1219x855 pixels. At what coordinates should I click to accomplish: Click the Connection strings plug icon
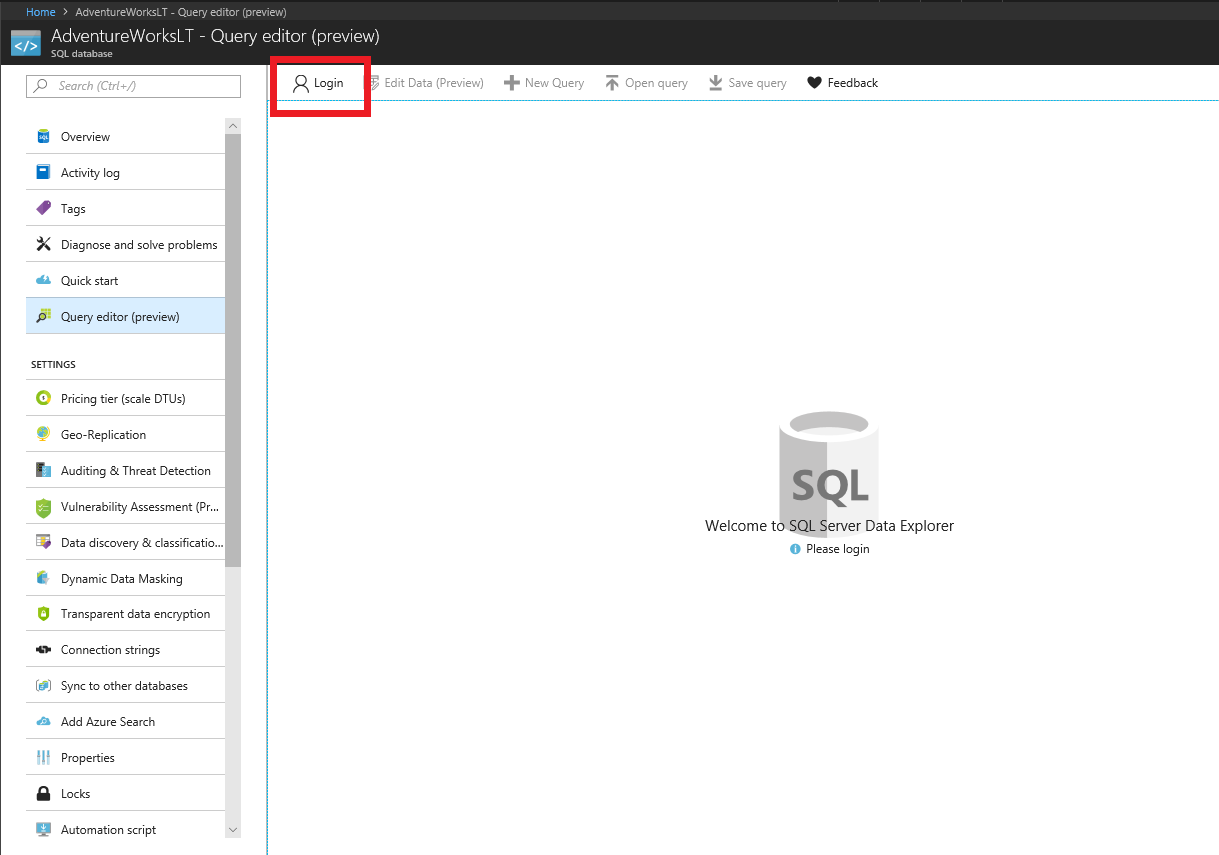(x=43, y=650)
